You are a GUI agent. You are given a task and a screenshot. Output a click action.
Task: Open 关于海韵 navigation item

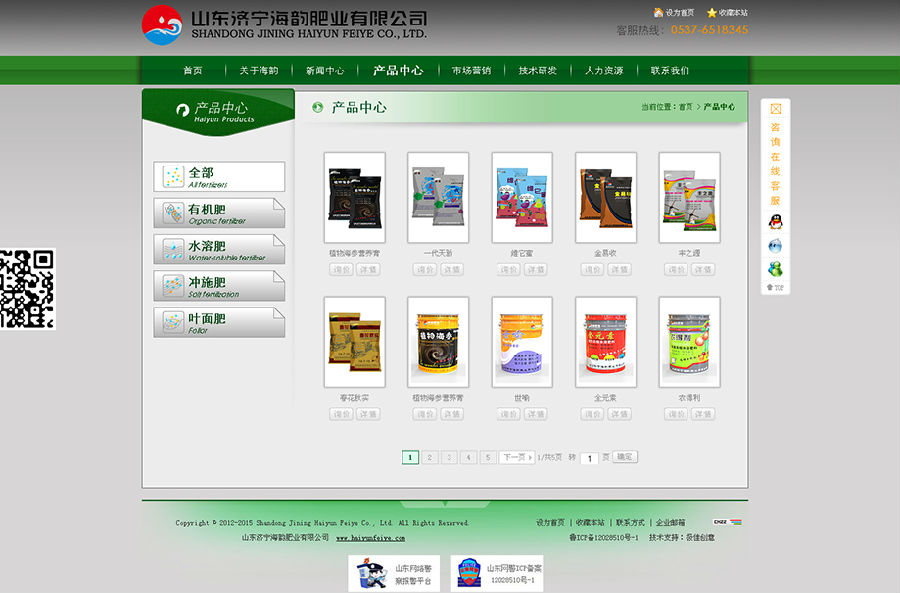pos(259,71)
